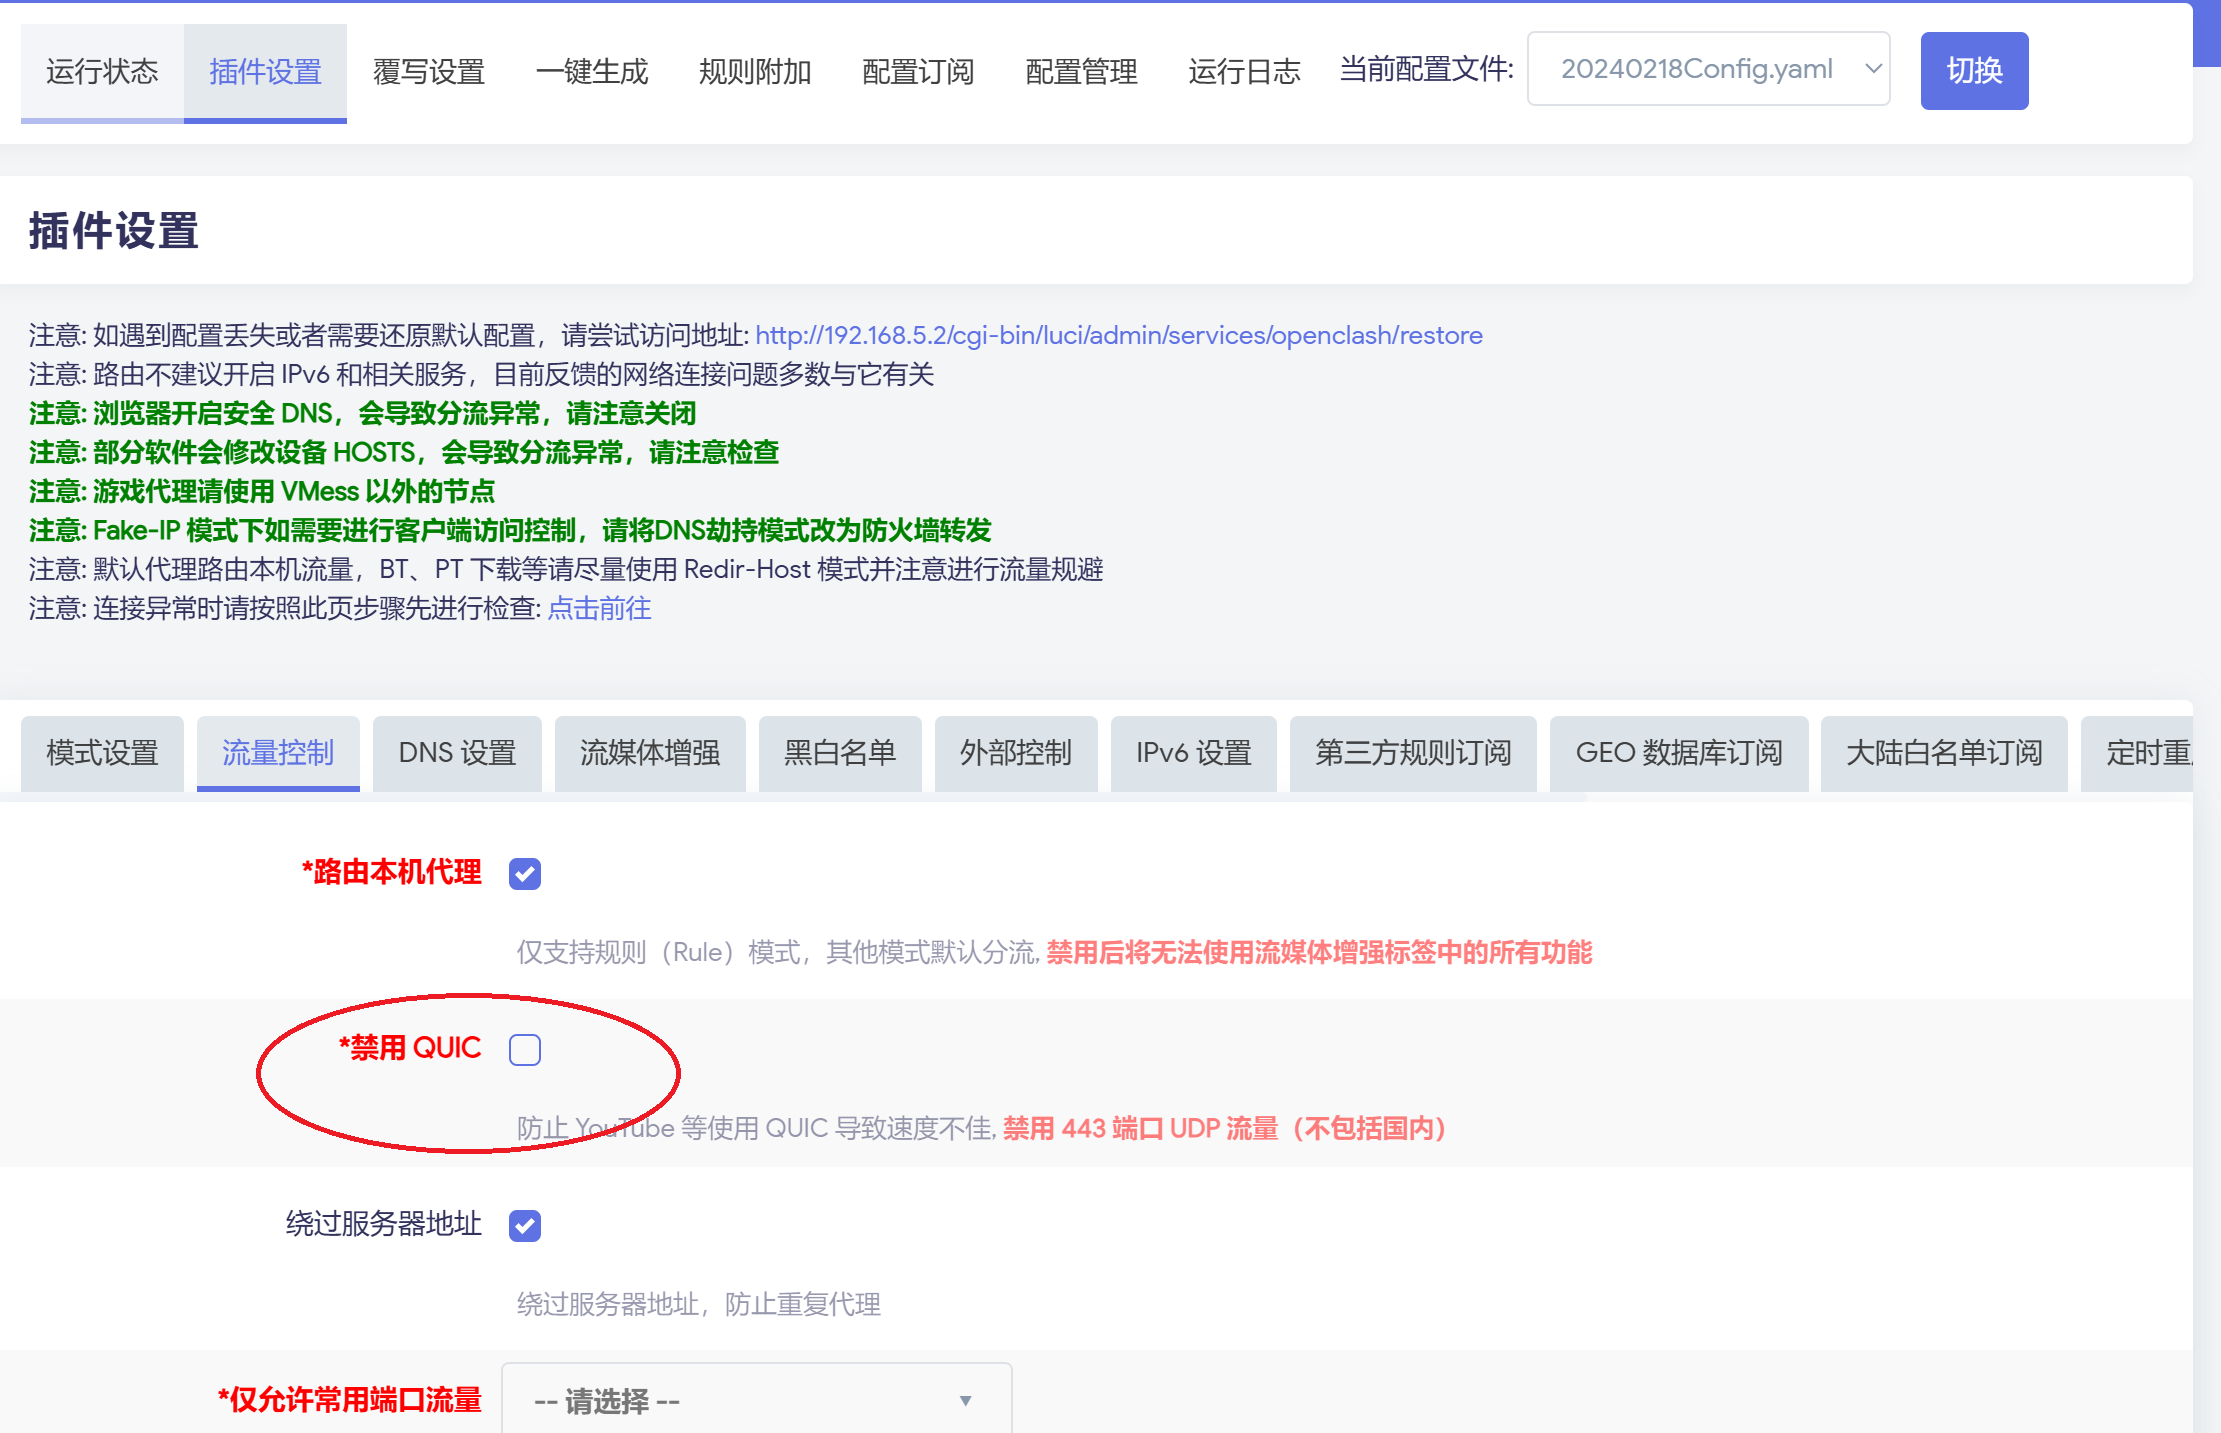Click the 绕过服务器地址 label
The image size is (2221, 1433).
pyautogui.click(x=384, y=1224)
